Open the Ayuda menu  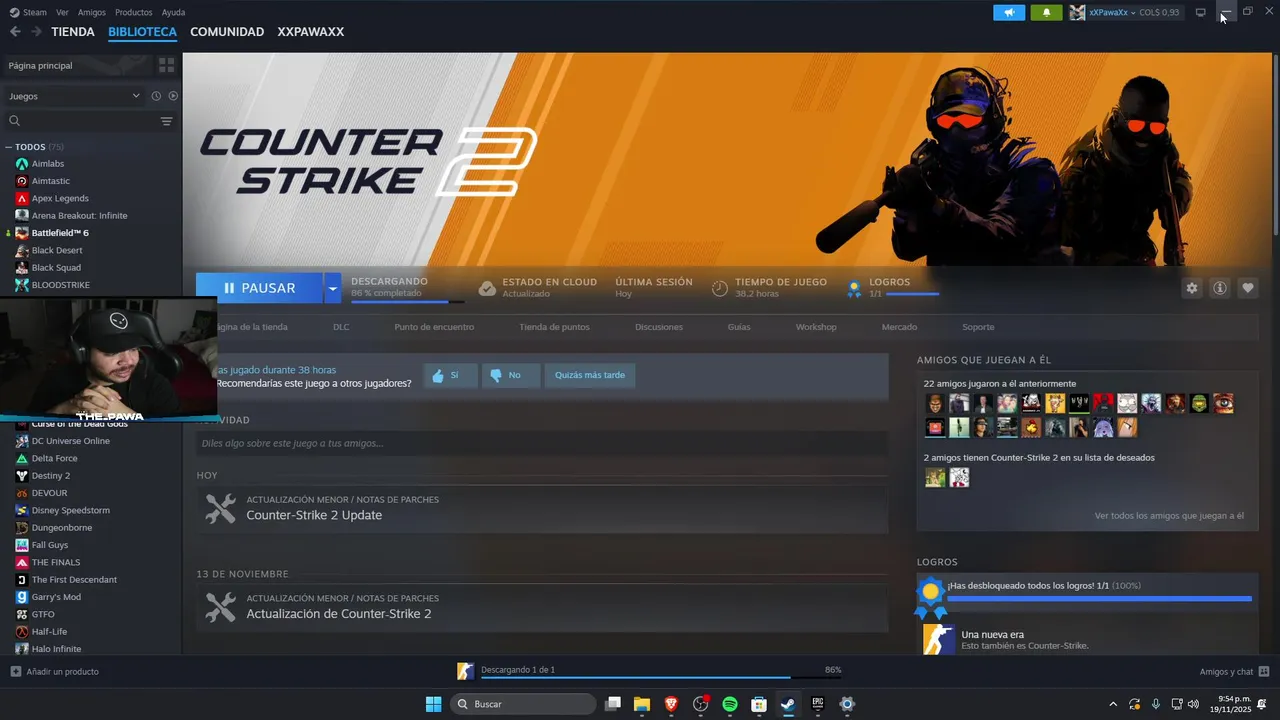click(x=173, y=12)
